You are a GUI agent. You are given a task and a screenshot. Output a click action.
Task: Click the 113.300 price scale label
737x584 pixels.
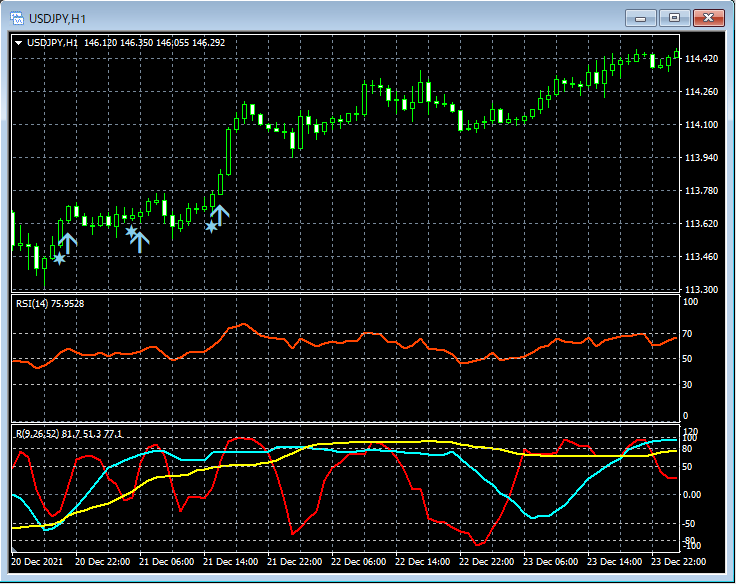click(700, 290)
